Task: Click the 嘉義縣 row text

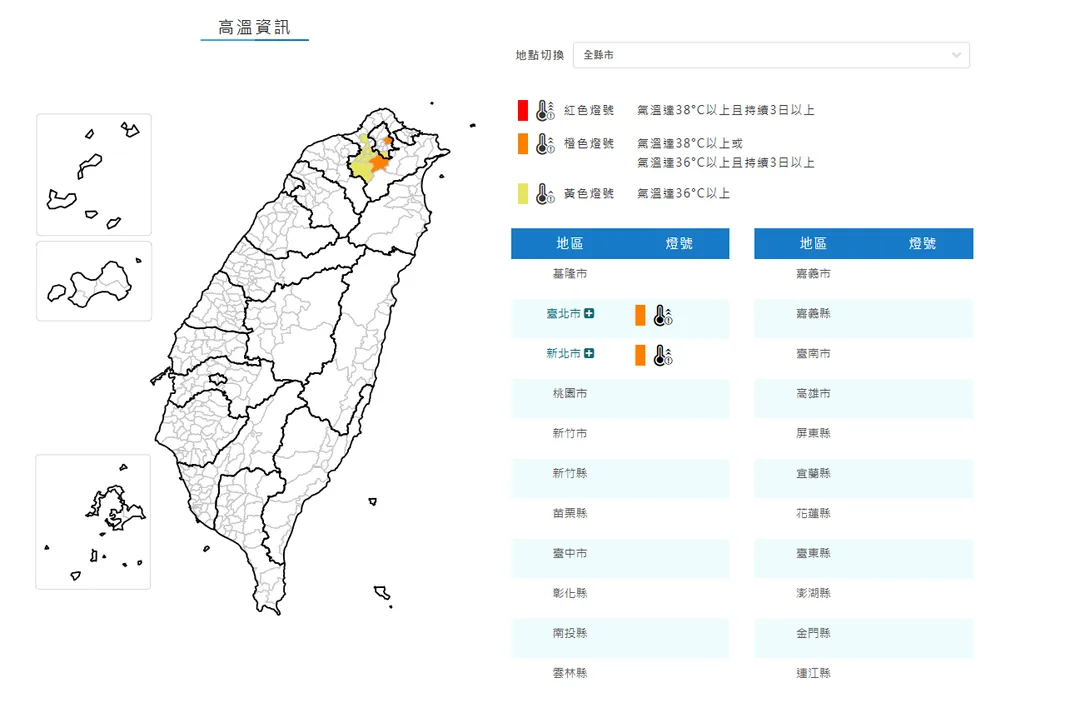Action: [813, 313]
